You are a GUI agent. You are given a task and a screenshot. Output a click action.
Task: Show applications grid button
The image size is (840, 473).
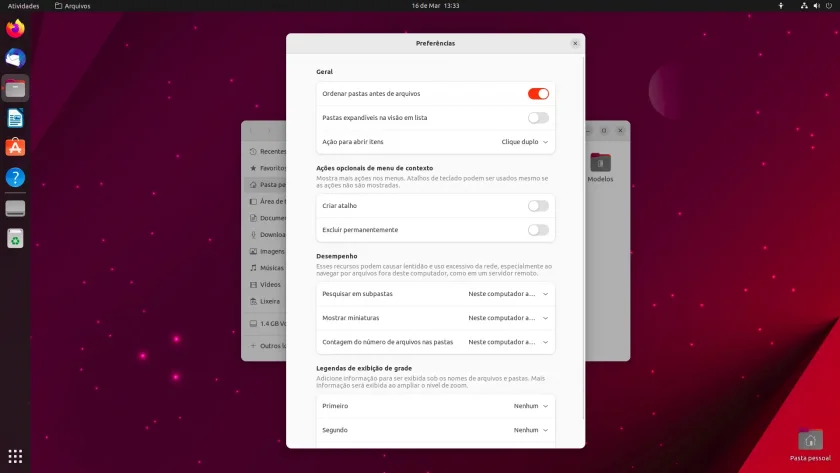coord(15,456)
